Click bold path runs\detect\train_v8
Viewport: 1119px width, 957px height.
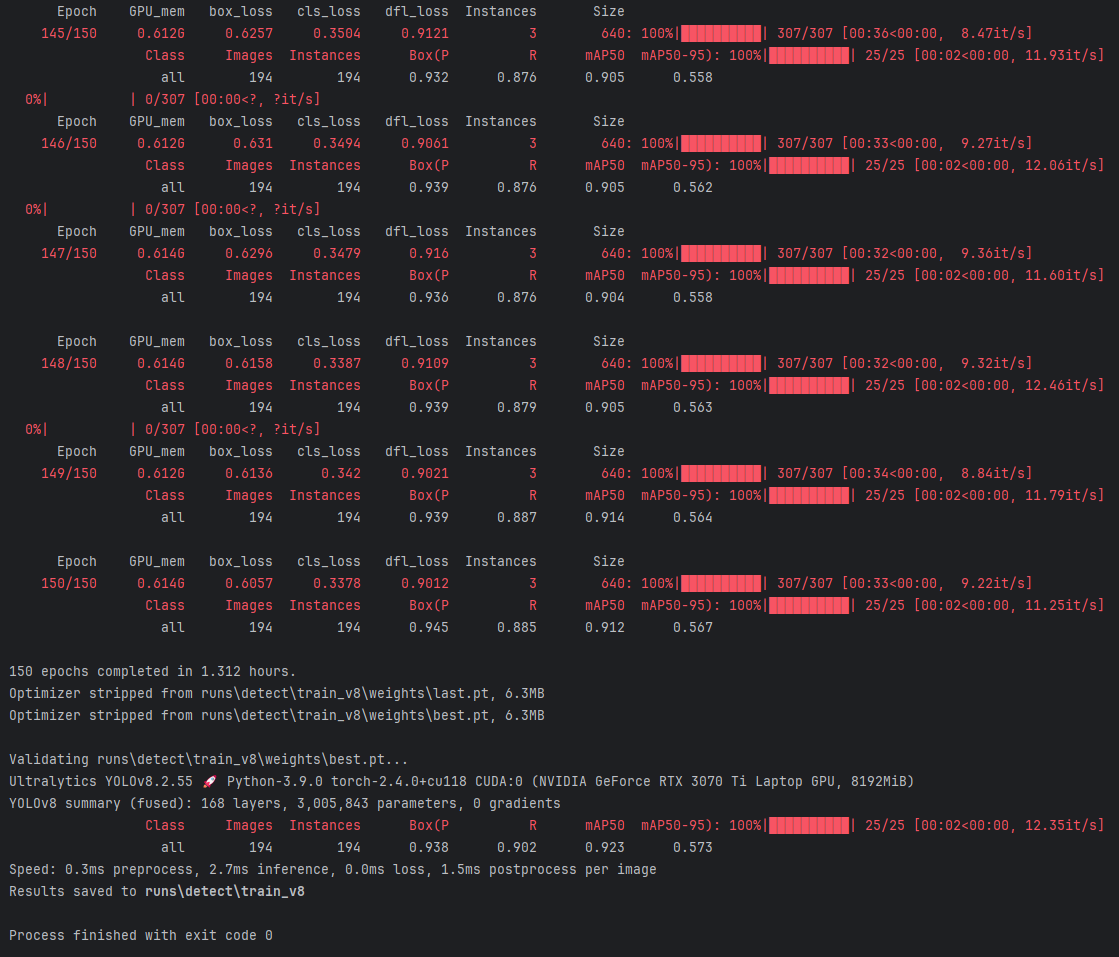[225, 891]
